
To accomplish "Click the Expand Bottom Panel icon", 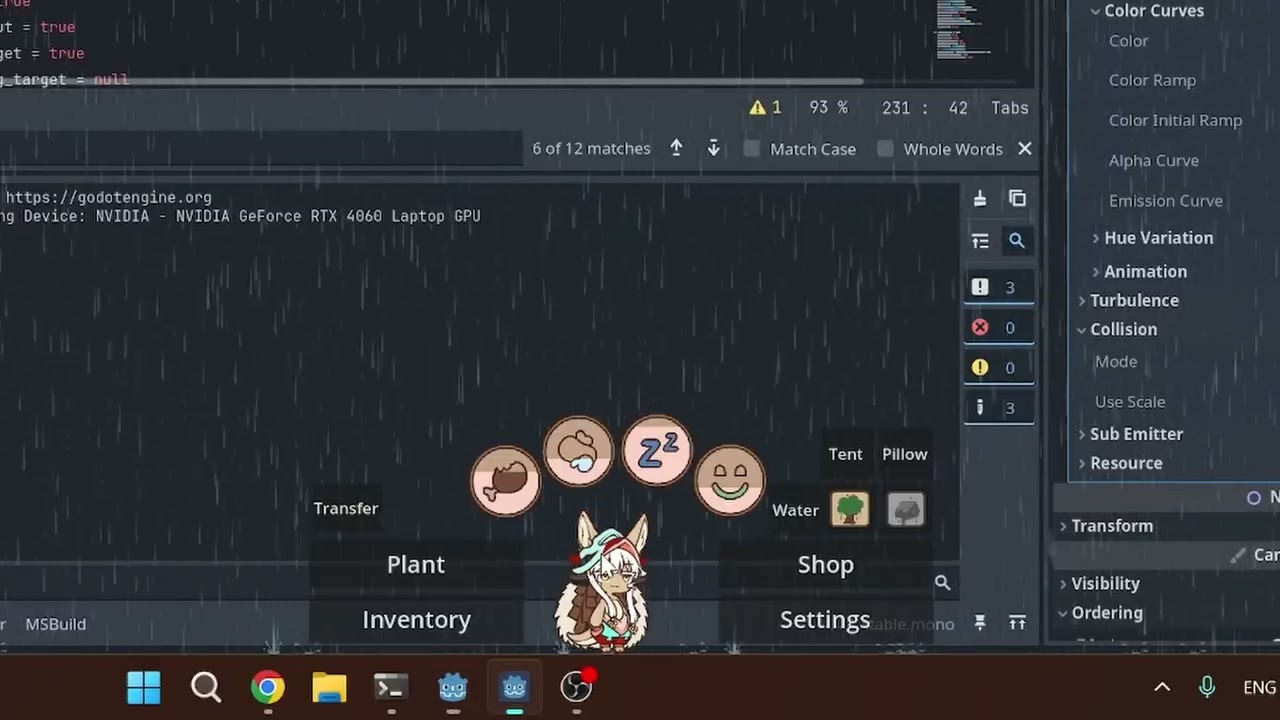I will point(1017,623).
